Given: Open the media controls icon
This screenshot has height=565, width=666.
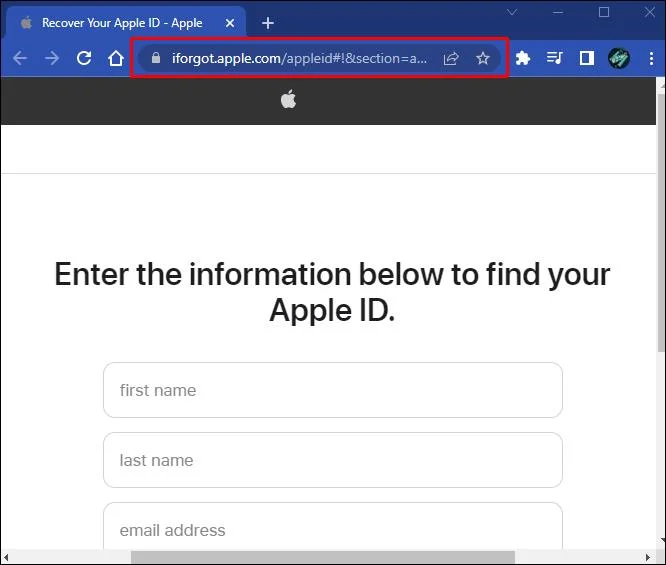Looking at the screenshot, I should tap(554, 58).
